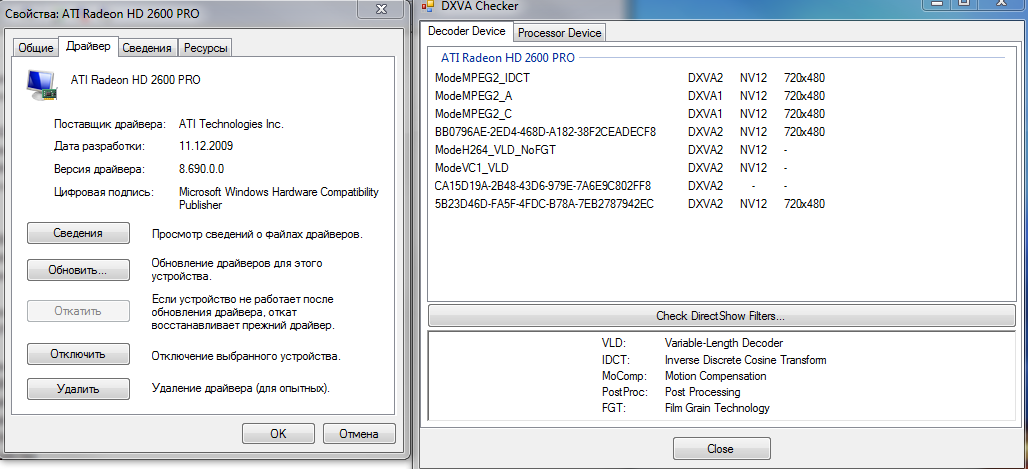Image resolution: width=1028 pixels, height=469 pixels.
Task: Click the Variable-Length Decoder legend entry
Action: click(723, 343)
